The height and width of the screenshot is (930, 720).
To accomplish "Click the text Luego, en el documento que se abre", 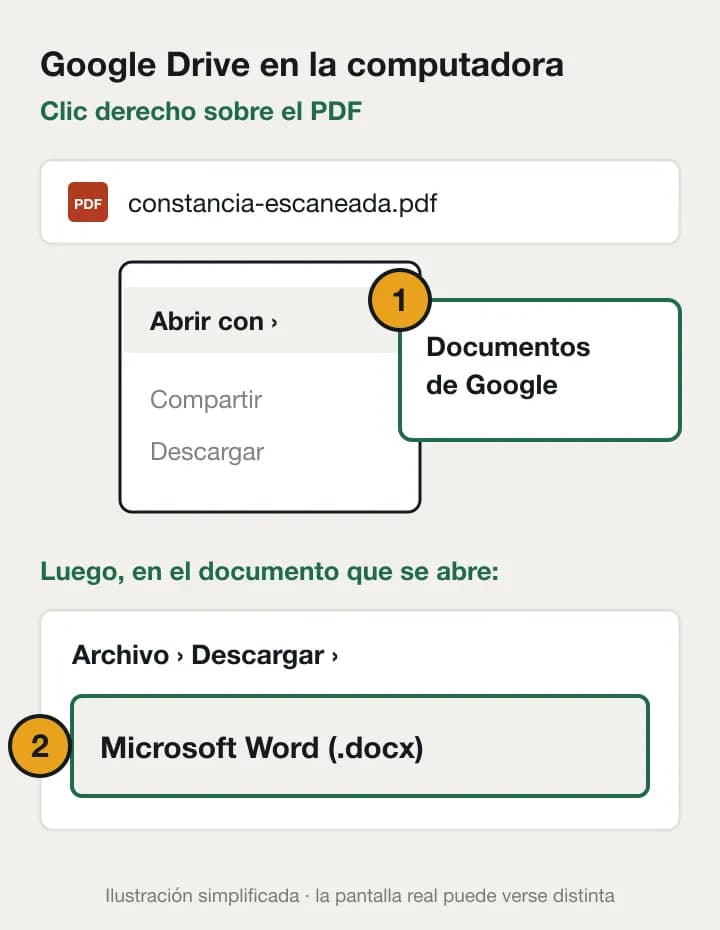I will coord(269,572).
